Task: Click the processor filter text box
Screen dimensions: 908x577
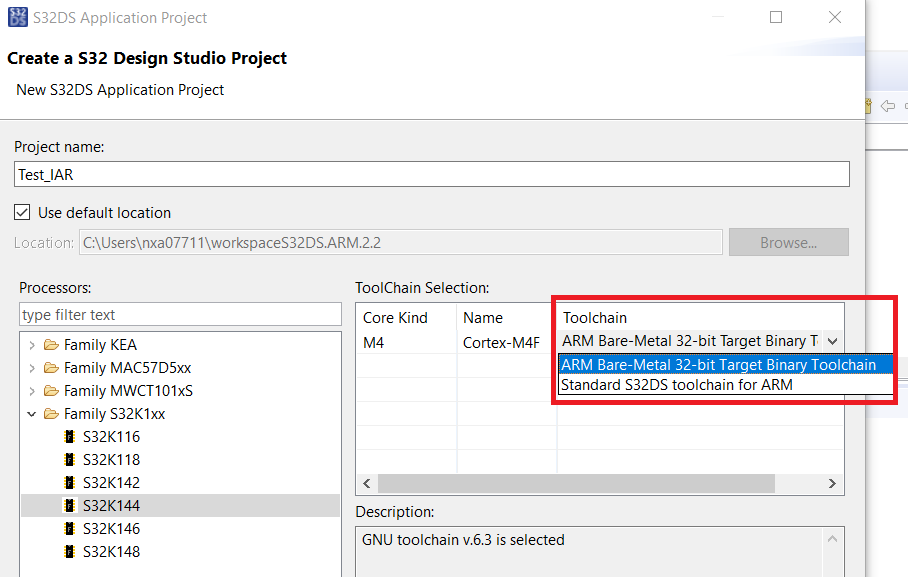Action: 180,315
